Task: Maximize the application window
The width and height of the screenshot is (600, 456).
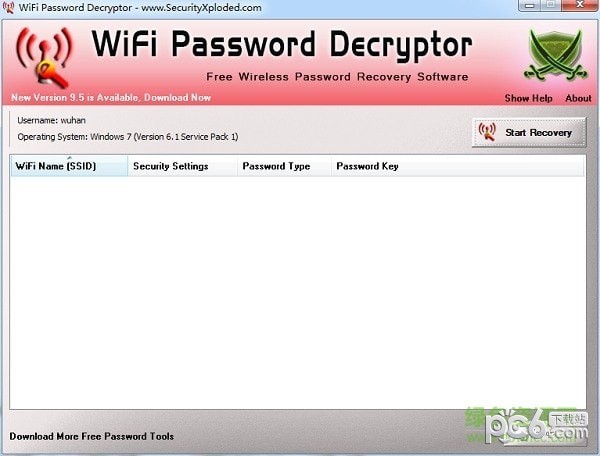Action: click(551, 5)
